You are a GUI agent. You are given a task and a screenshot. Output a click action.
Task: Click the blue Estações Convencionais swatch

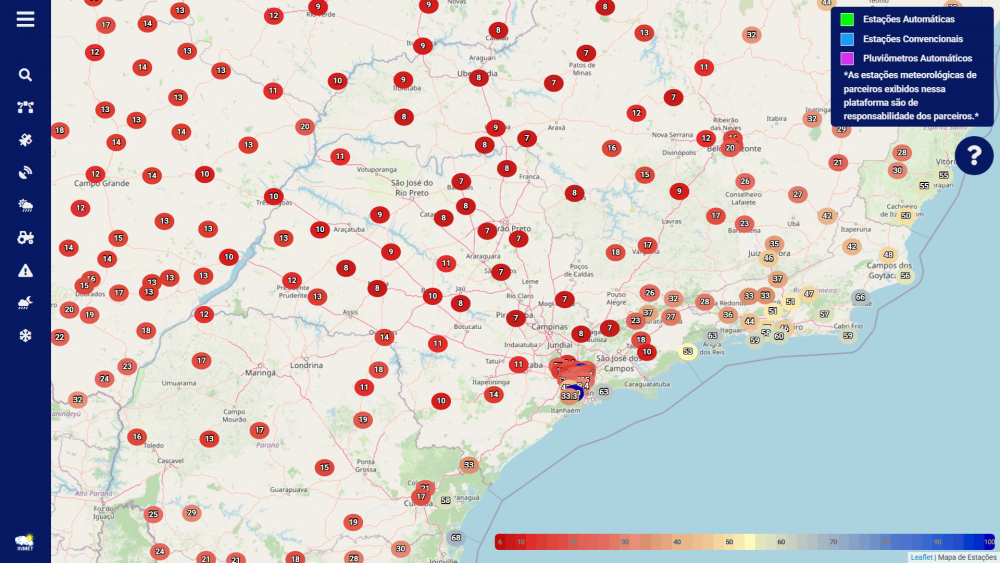[x=847, y=39]
